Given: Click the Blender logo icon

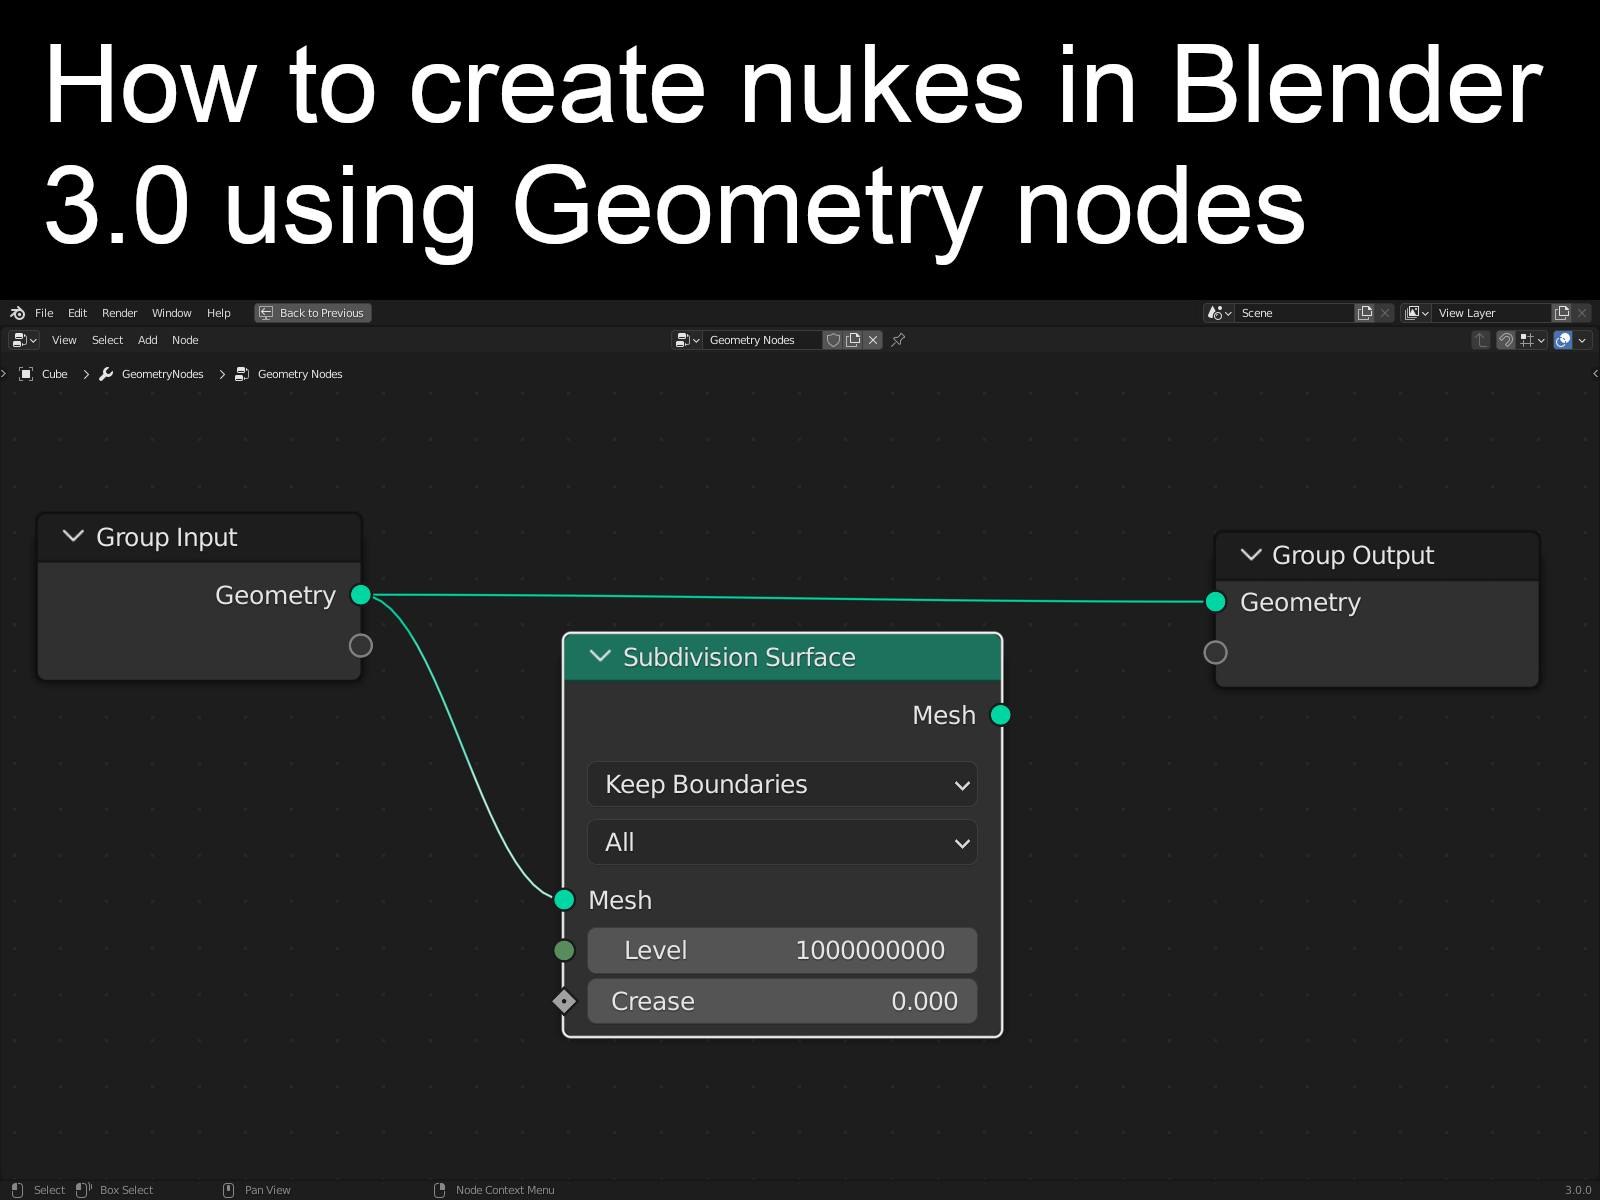Looking at the screenshot, I should pyautogui.click(x=17, y=313).
